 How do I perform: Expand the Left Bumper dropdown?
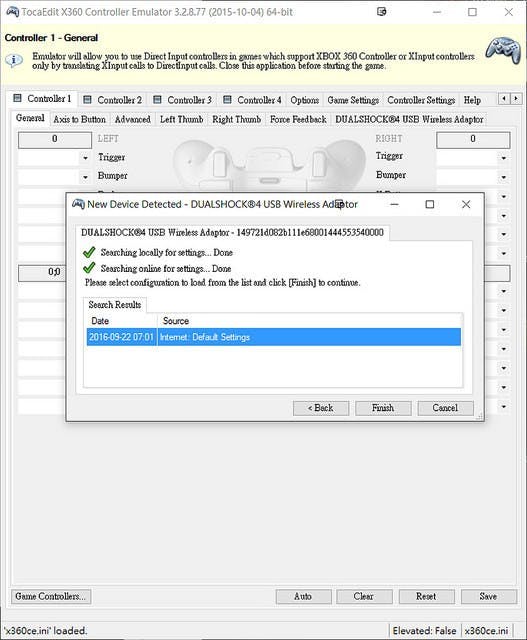coord(85,177)
